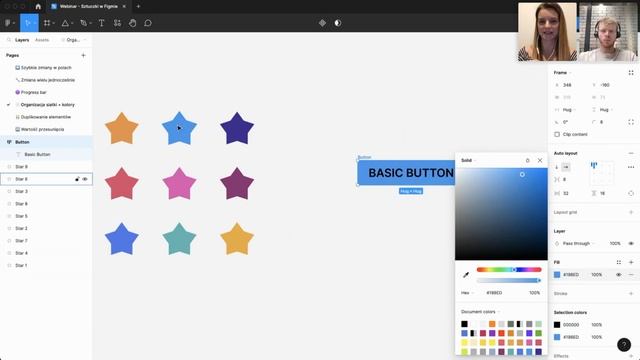Screen dimensions: 640x360
Task: Click droplet icon in color picker header
Action: 527,160
